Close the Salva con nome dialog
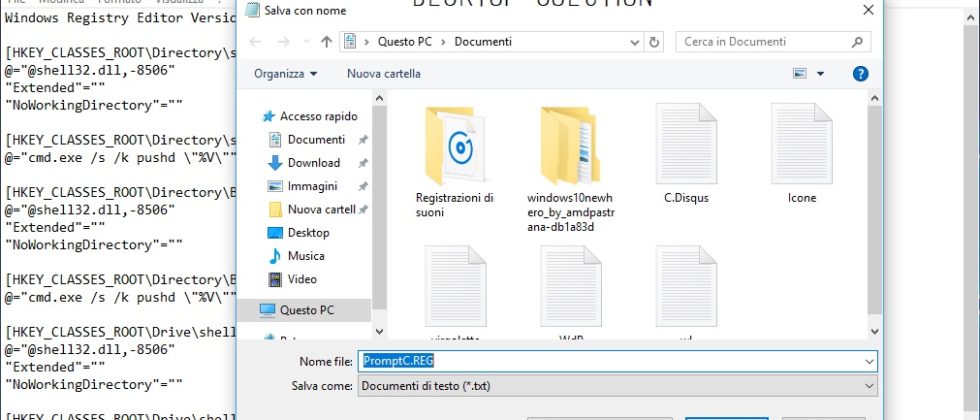980x420 pixels. (x=868, y=10)
